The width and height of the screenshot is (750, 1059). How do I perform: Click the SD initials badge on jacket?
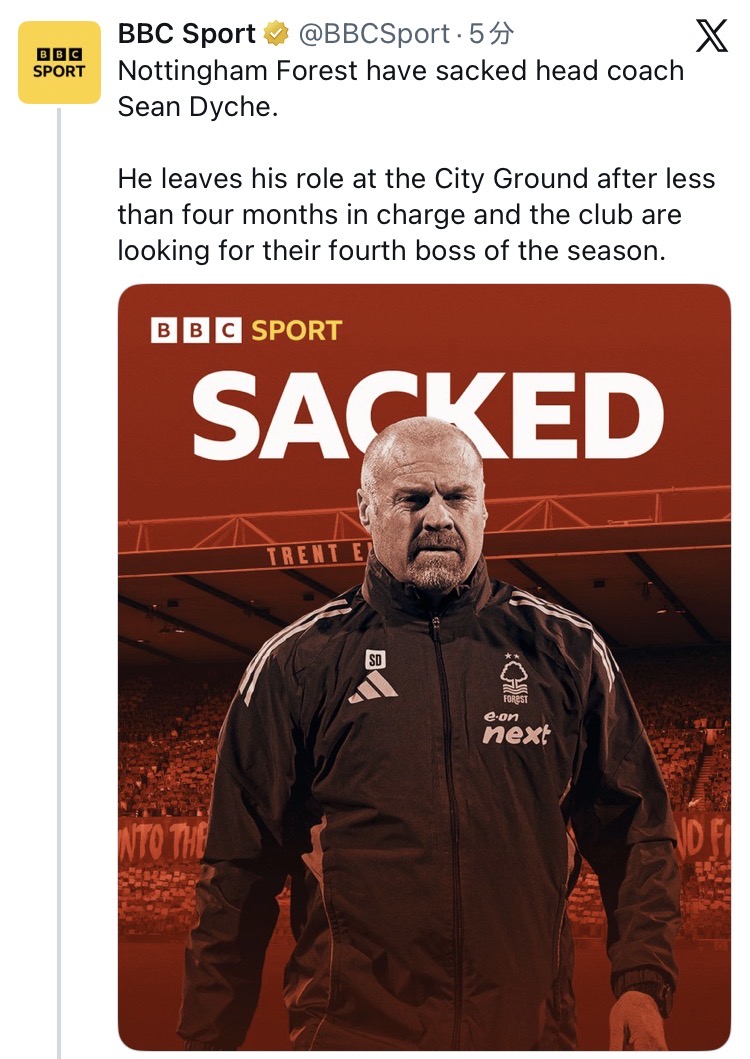click(375, 658)
